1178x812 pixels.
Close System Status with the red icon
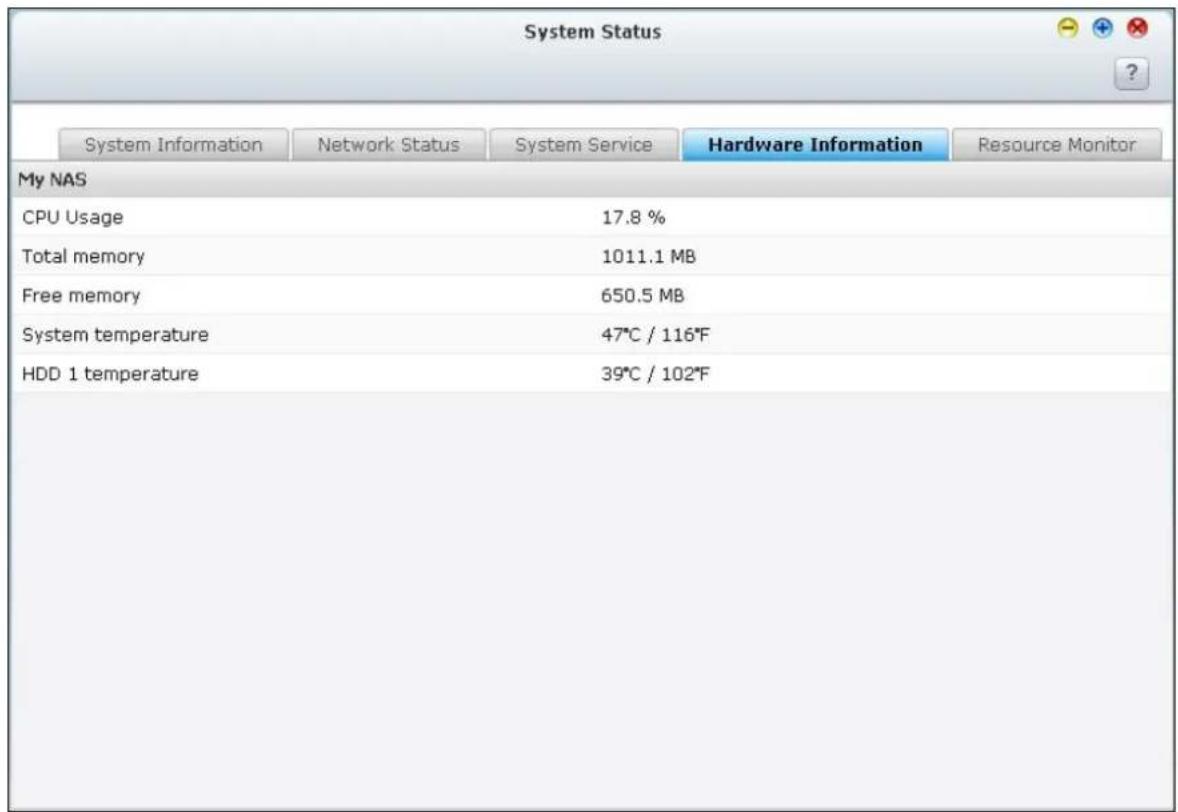(1137, 29)
